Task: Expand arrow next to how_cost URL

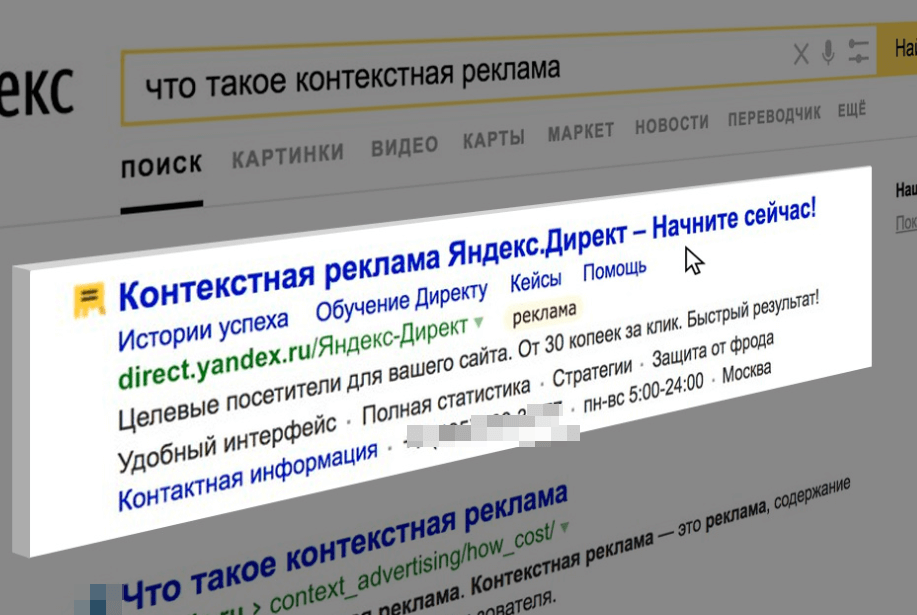Action: pyautogui.click(x=564, y=527)
